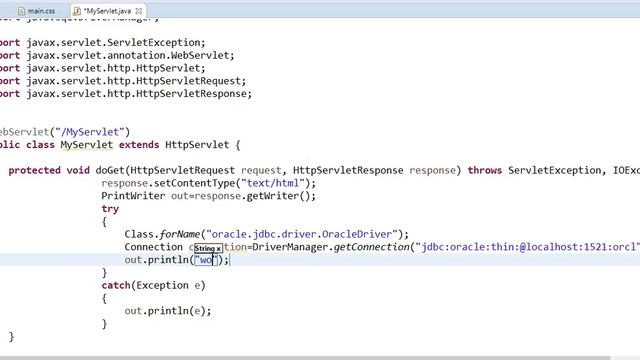The height and width of the screenshot is (360, 640).
Task: Click the 'String x' parameter hint tooltip
Action: pos(208,248)
